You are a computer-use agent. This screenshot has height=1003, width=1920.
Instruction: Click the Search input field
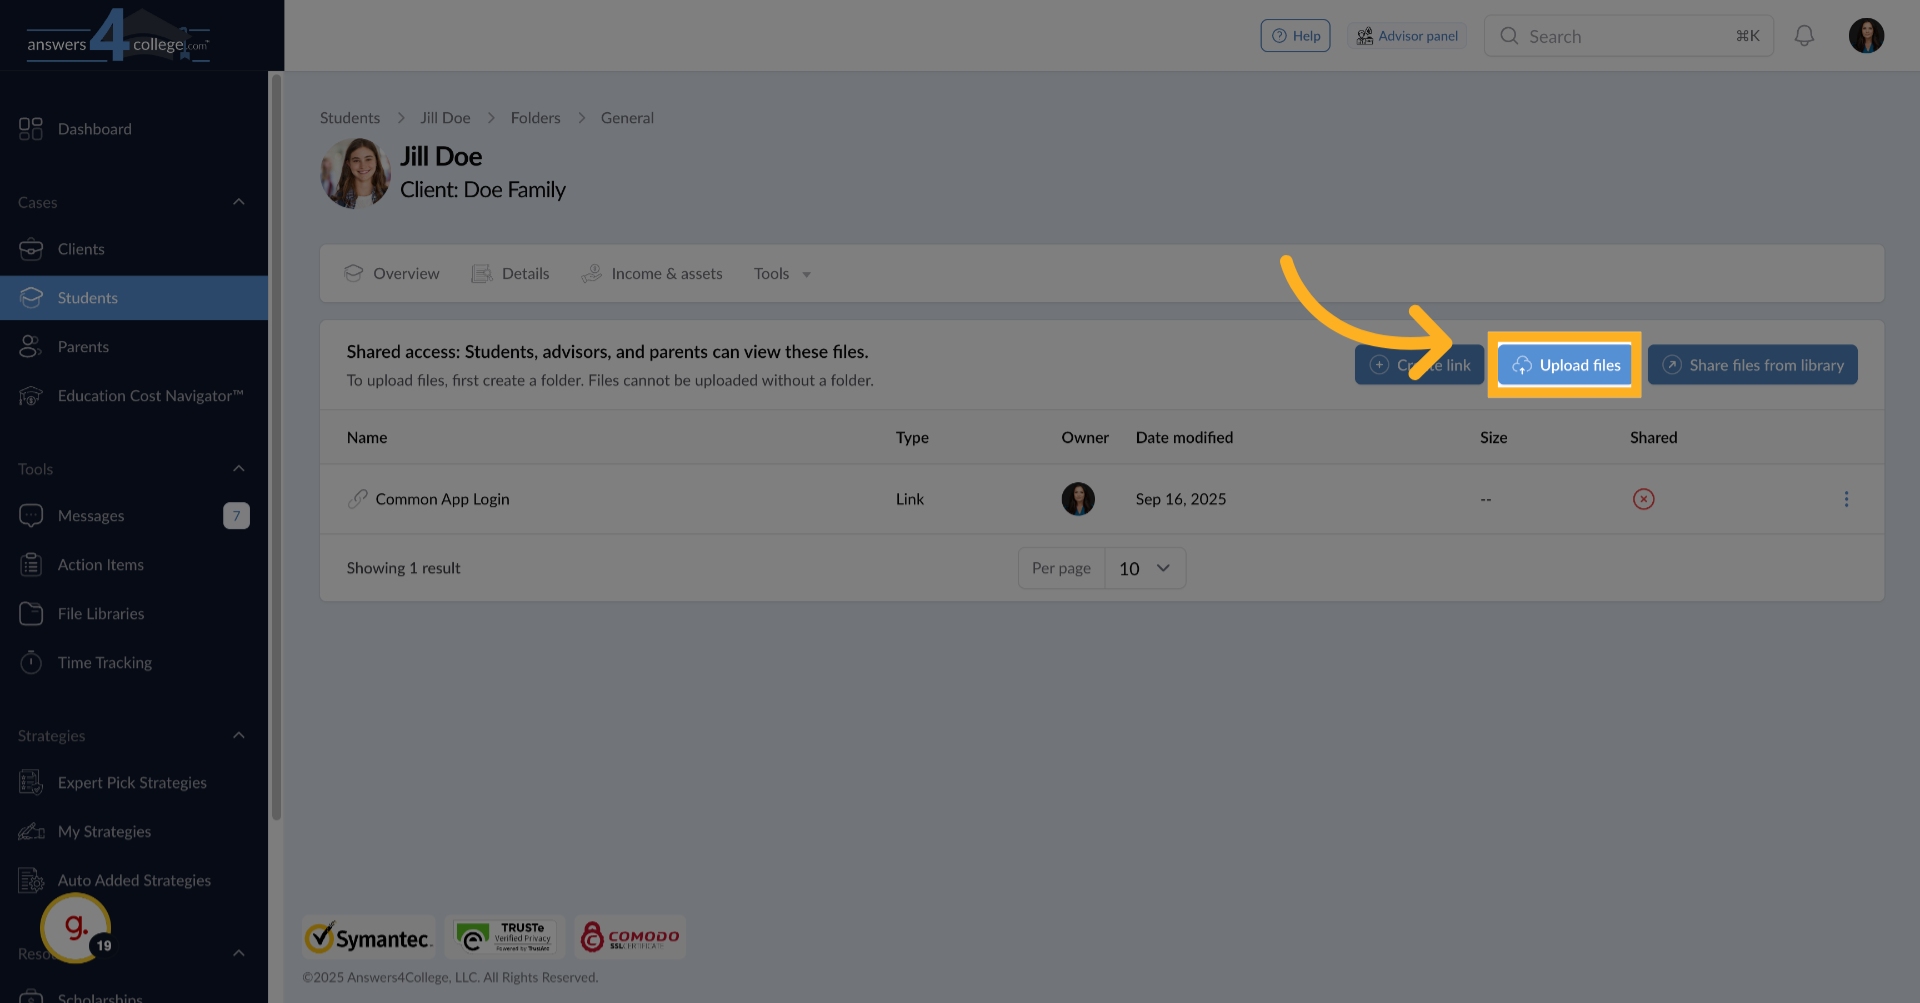pos(1628,36)
